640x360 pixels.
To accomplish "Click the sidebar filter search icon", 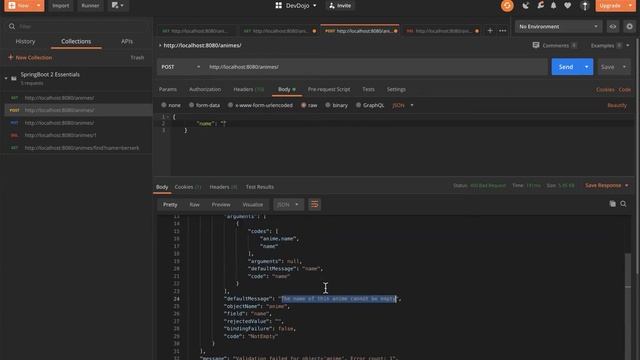I will (12, 27).
